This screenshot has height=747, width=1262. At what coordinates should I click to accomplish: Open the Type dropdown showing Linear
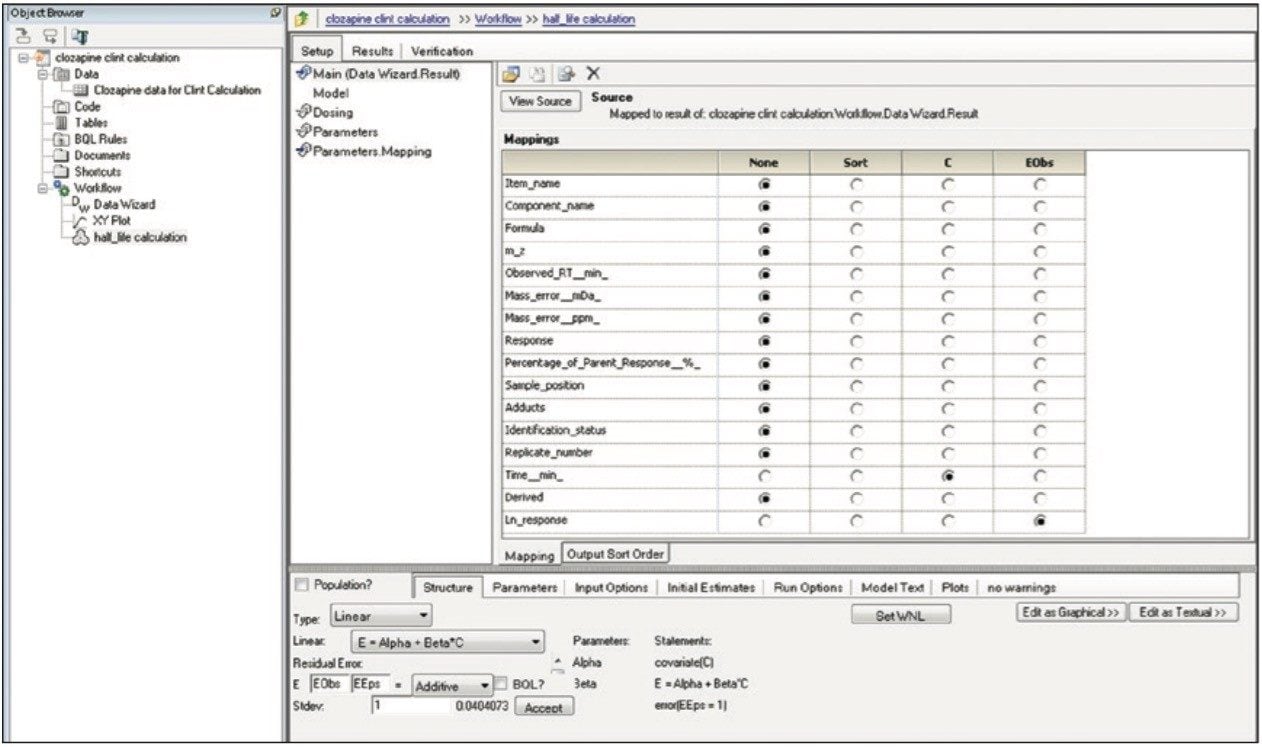coord(381,617)
